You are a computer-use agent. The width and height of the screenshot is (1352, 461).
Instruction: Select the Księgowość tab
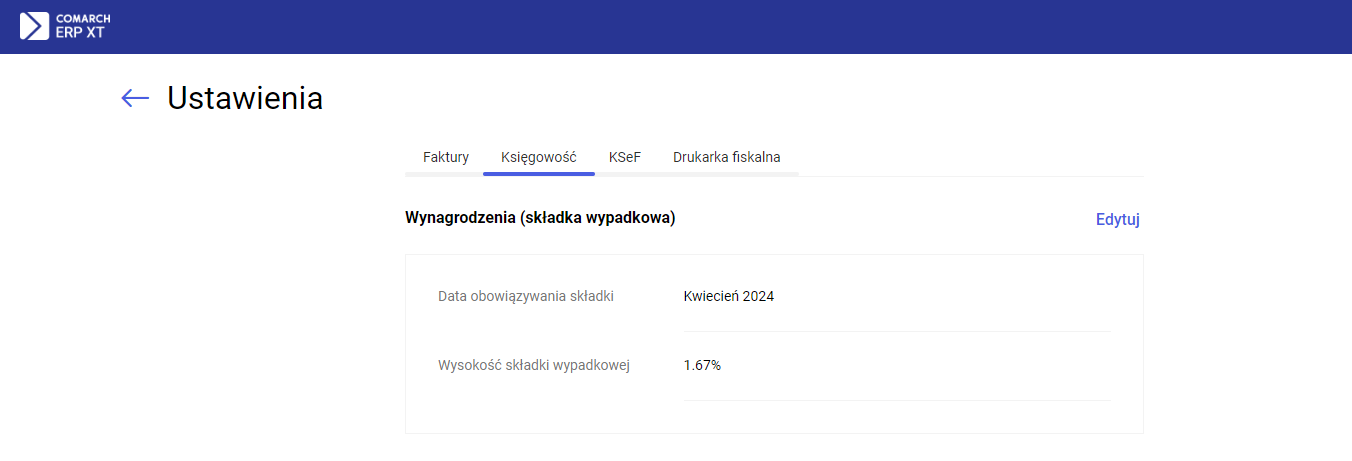(538, 157)
